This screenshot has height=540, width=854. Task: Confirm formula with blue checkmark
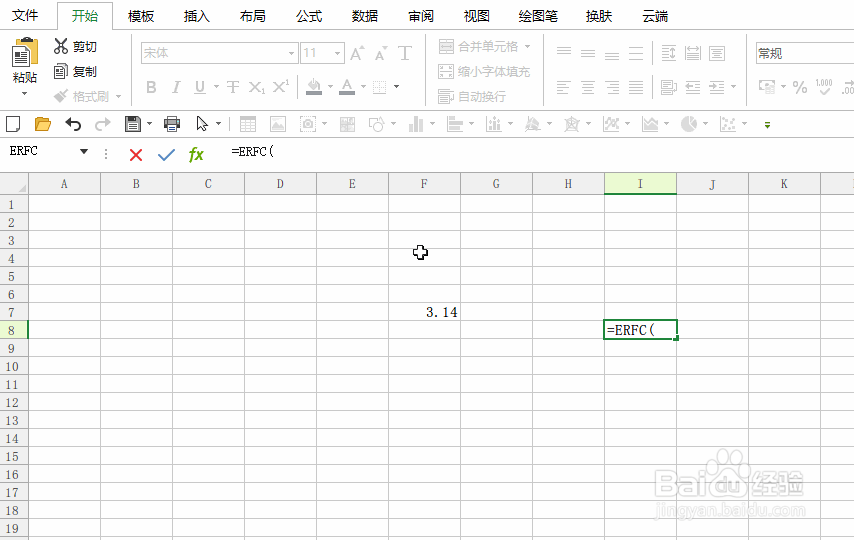click(x=166, y=155)
